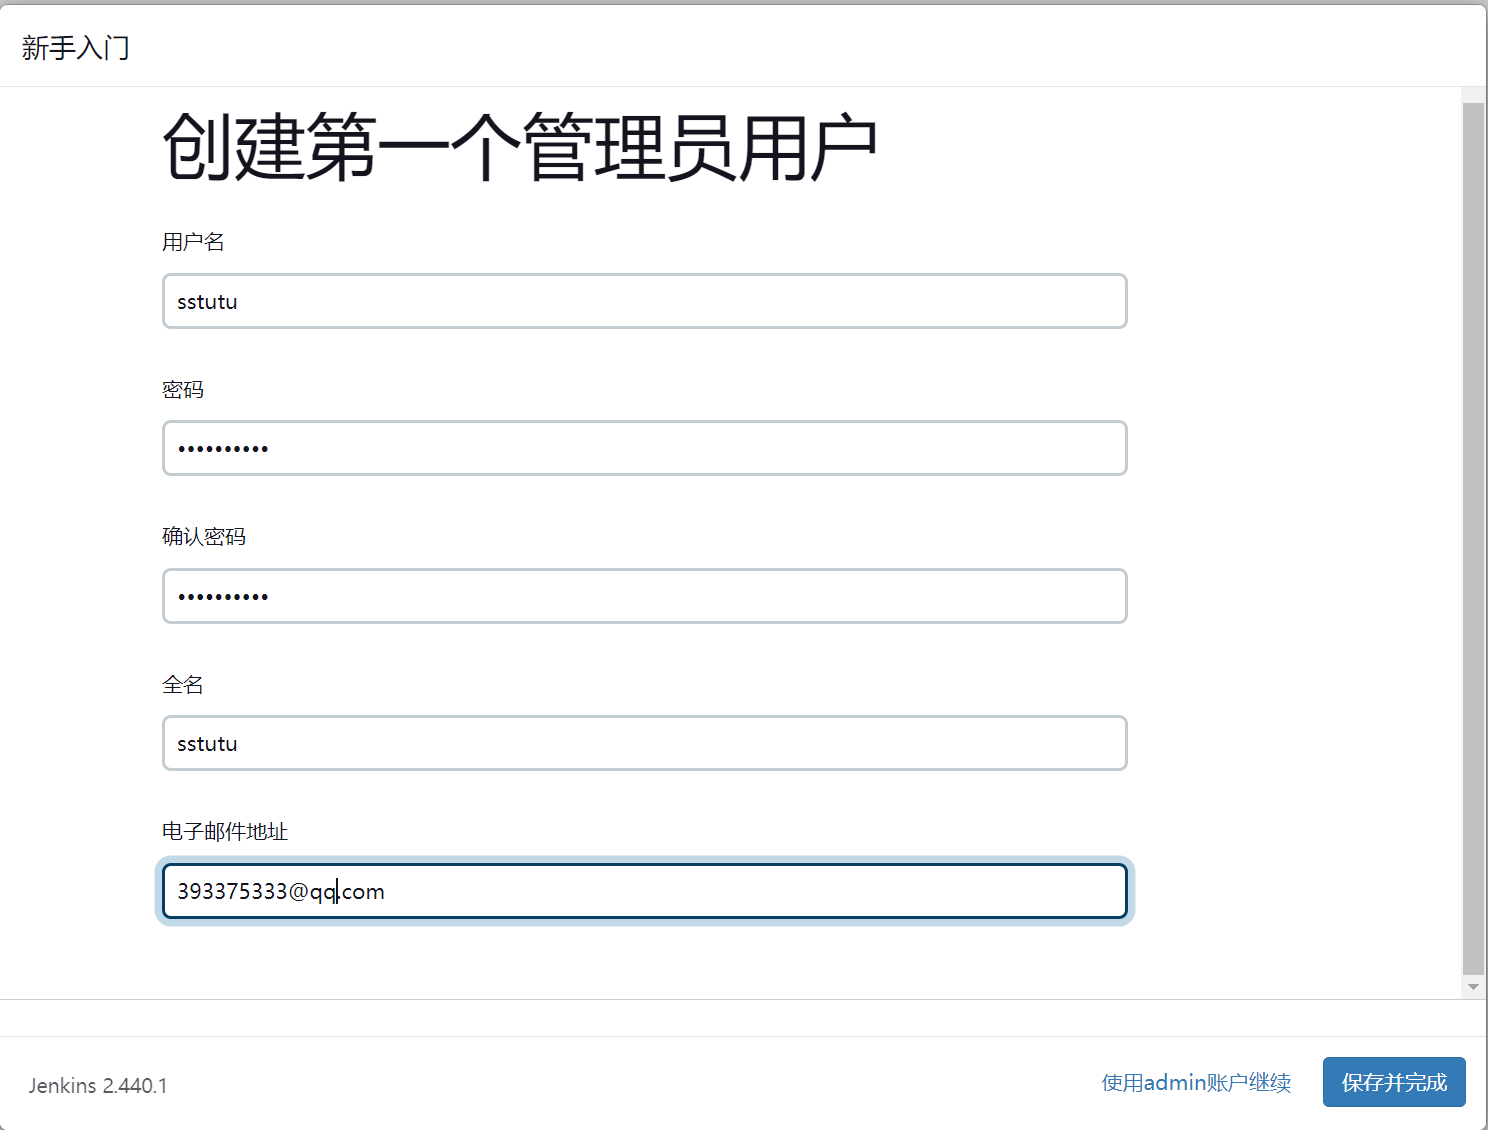Image resolution: width=1488 pixels, height=1130 pixels.
Task: Click the scrollbar down arrow
Action: [1473, 987]
